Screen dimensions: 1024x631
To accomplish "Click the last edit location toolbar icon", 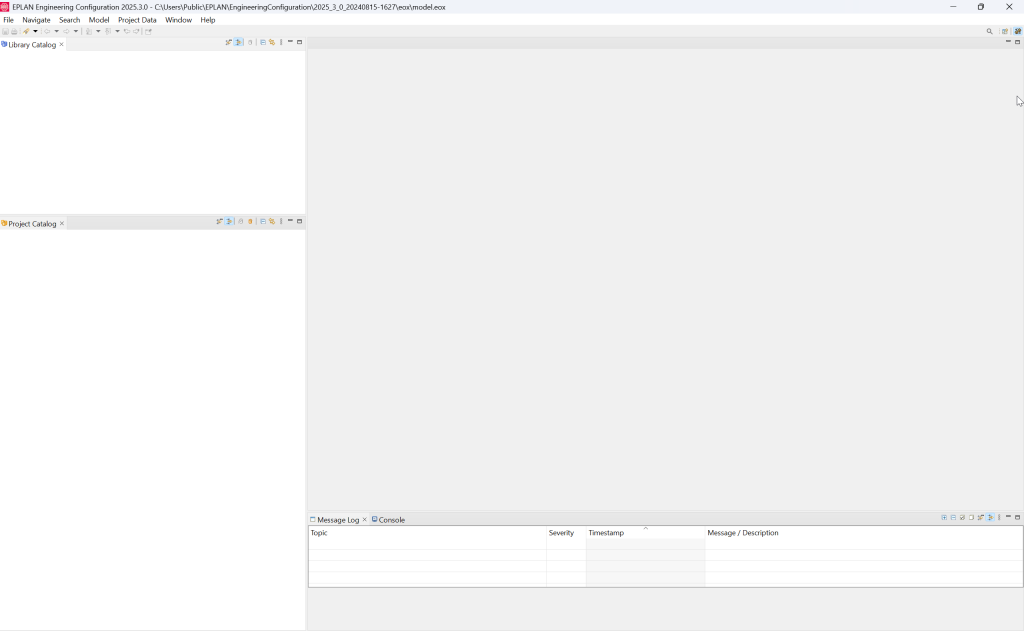I will pos(148,31).
